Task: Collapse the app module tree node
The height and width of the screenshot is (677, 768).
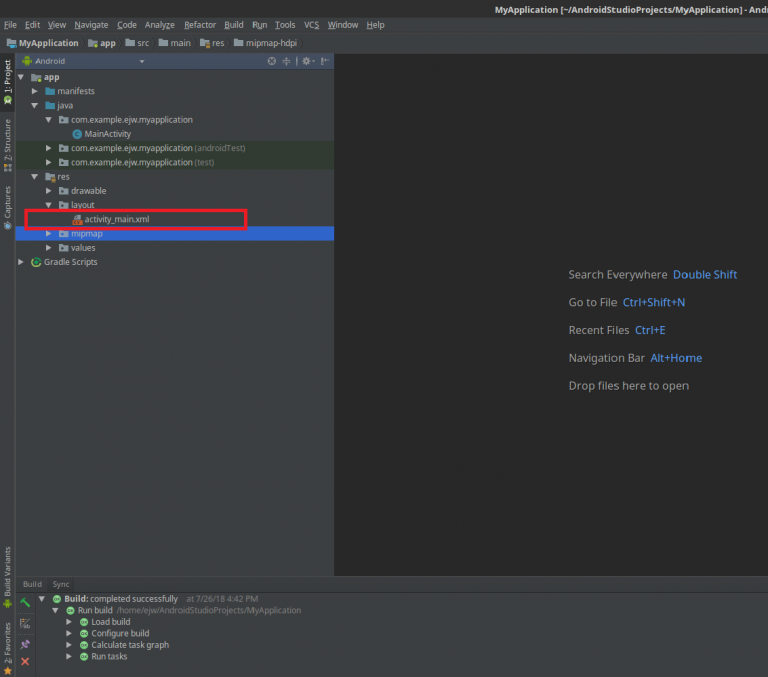Action: tap(21, 77)
